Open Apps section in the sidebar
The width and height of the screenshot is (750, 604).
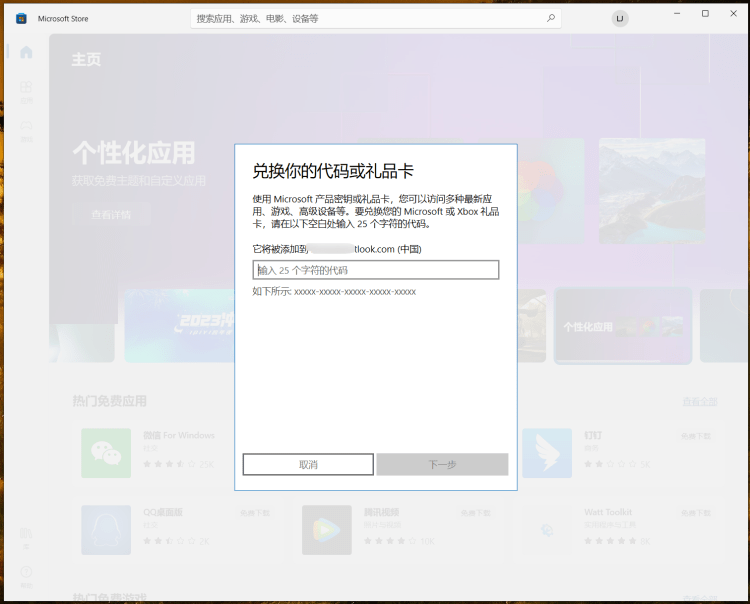tap(26, 91)
